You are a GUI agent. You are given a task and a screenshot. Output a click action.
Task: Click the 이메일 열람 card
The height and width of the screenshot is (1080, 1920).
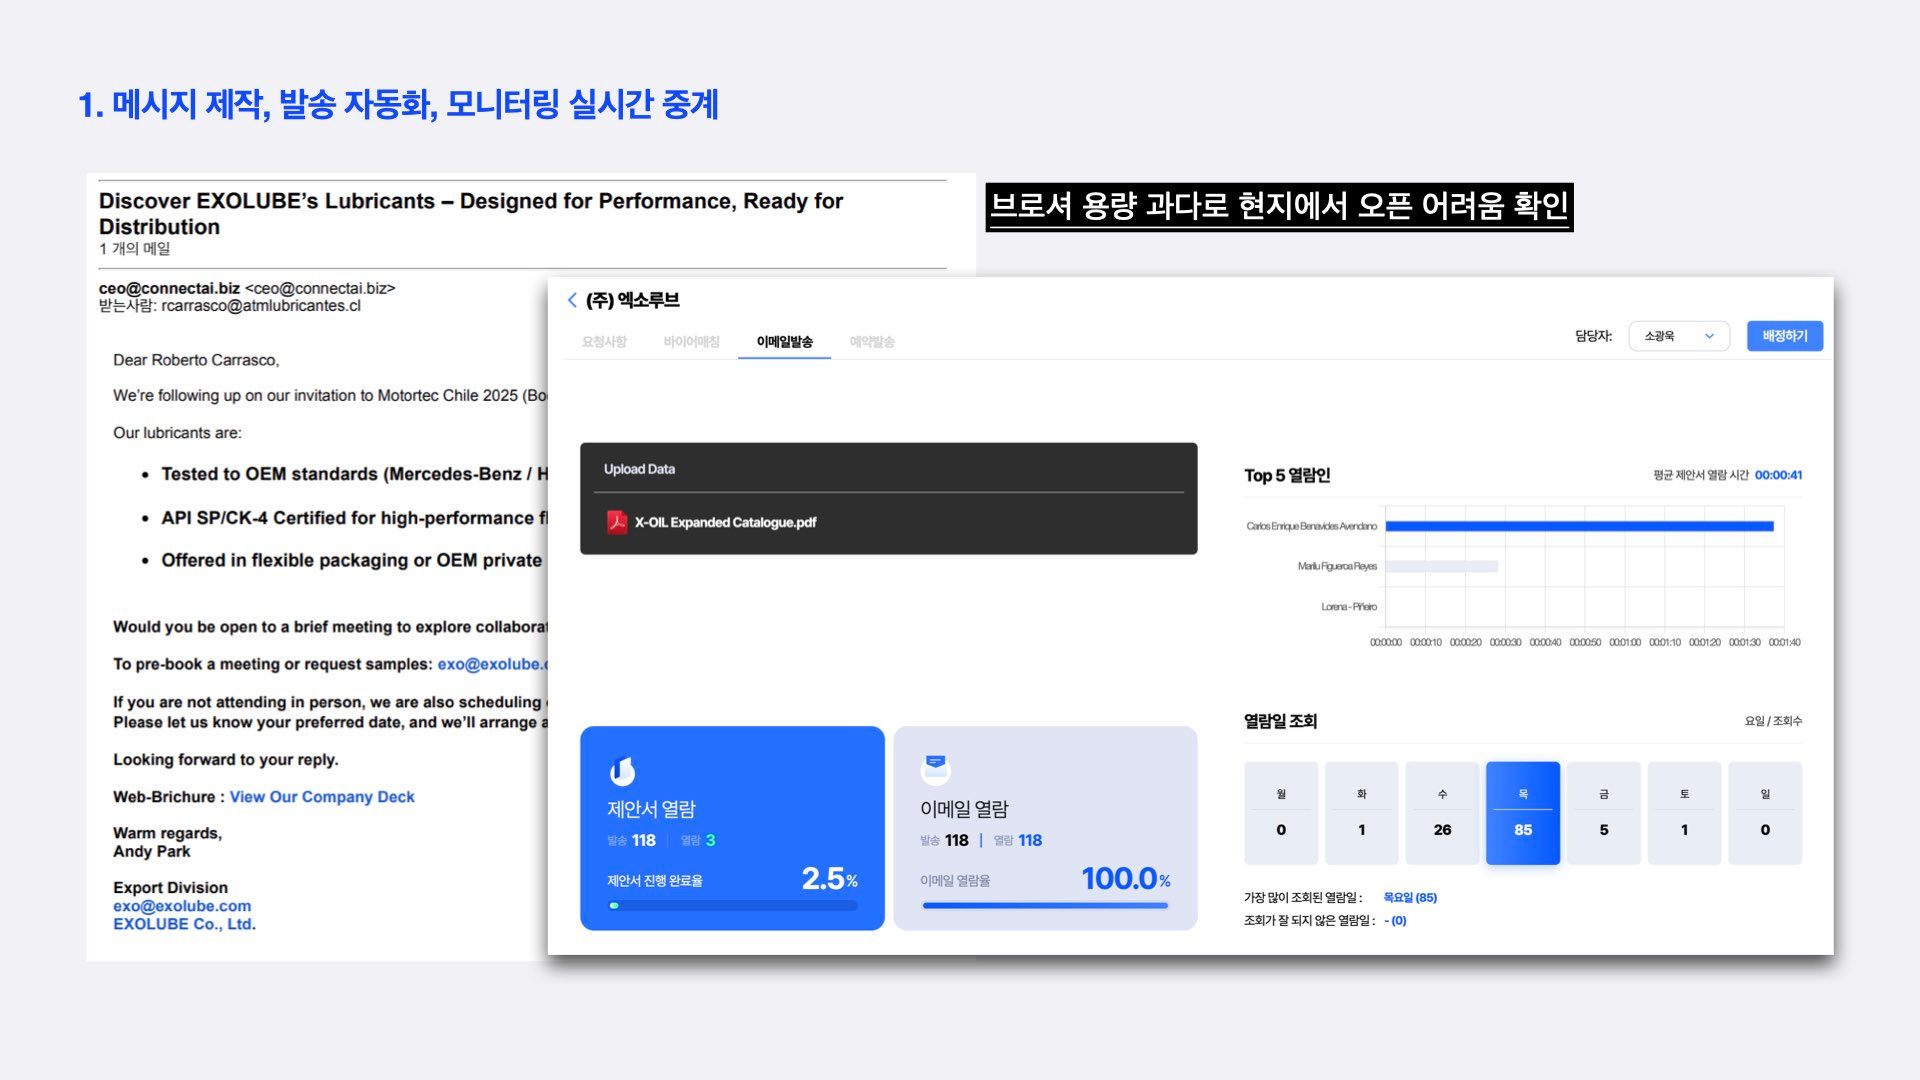1045,828
